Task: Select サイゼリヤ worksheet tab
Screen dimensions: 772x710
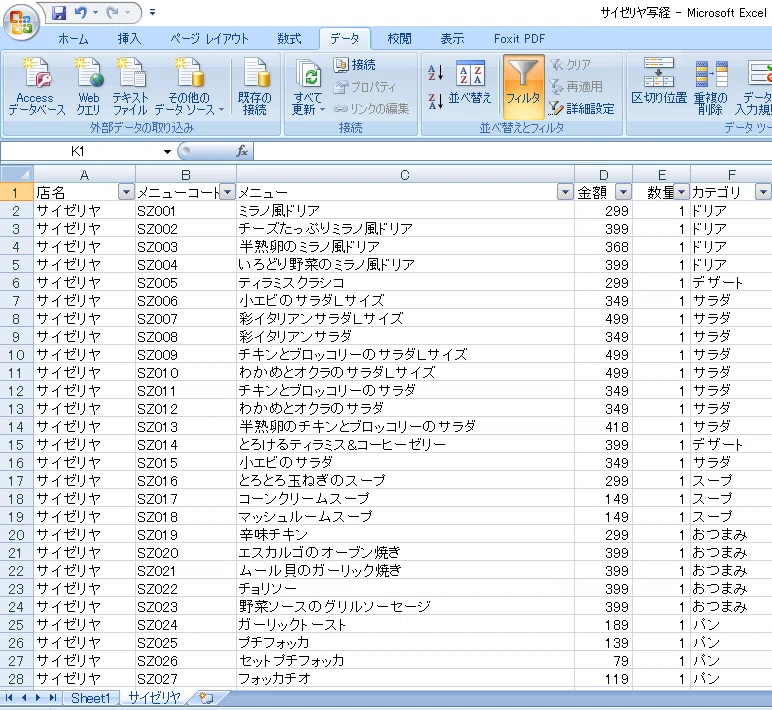Action: tap(155, 698)
